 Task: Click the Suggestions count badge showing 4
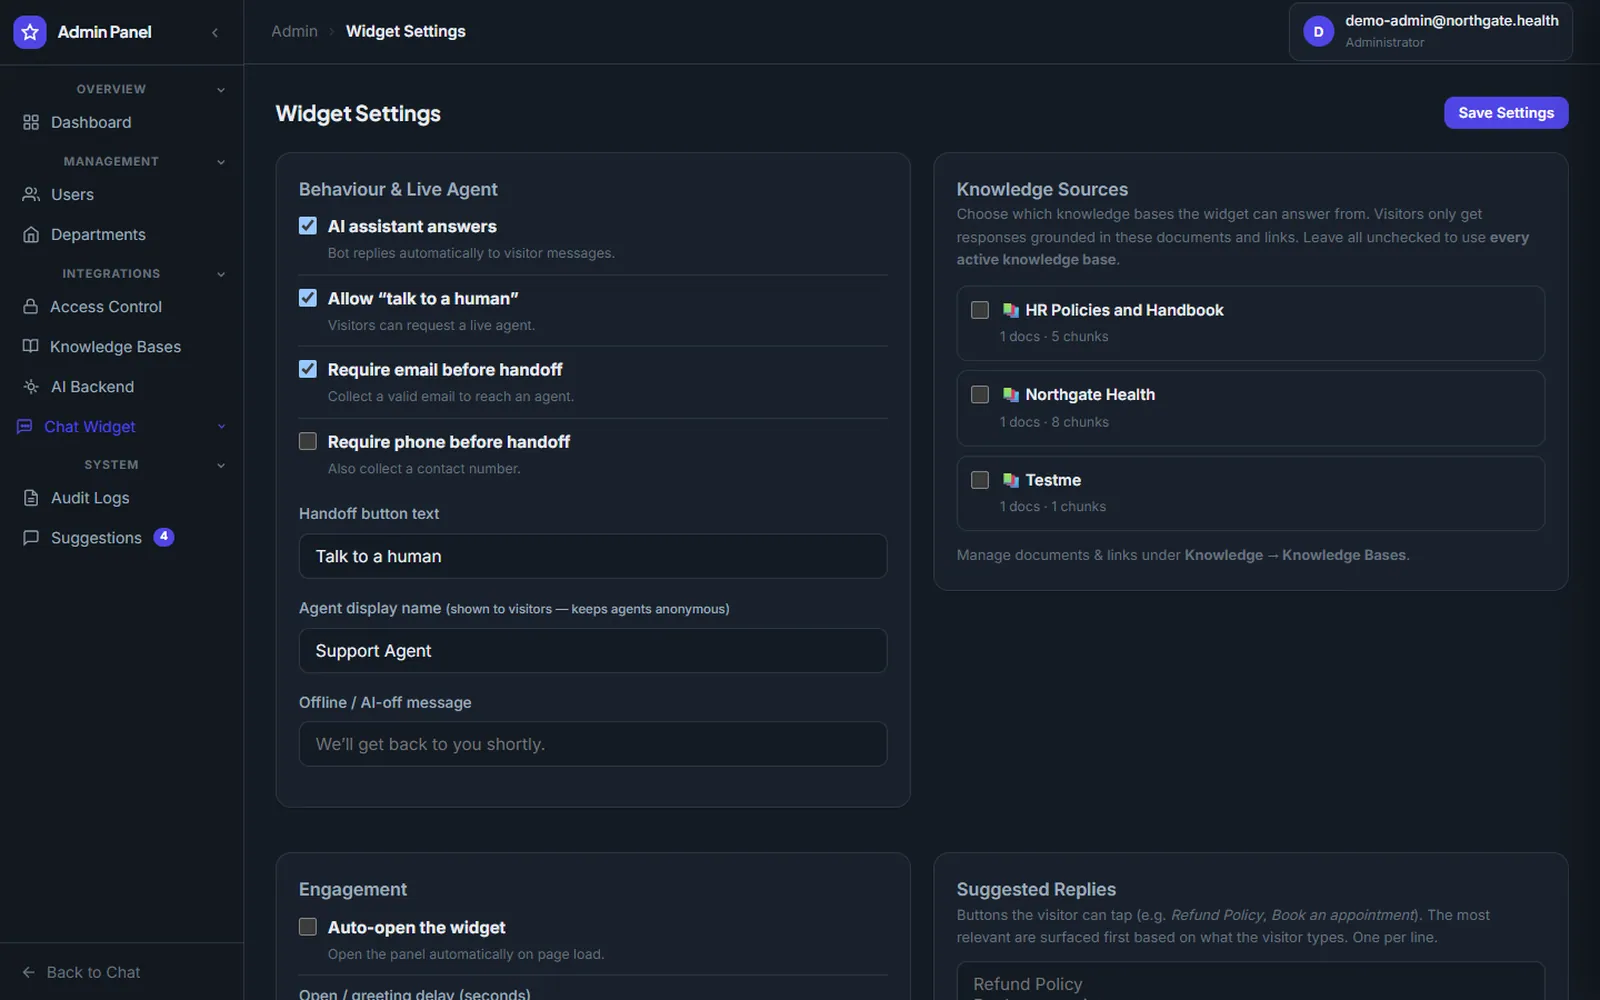click(164, 537)
